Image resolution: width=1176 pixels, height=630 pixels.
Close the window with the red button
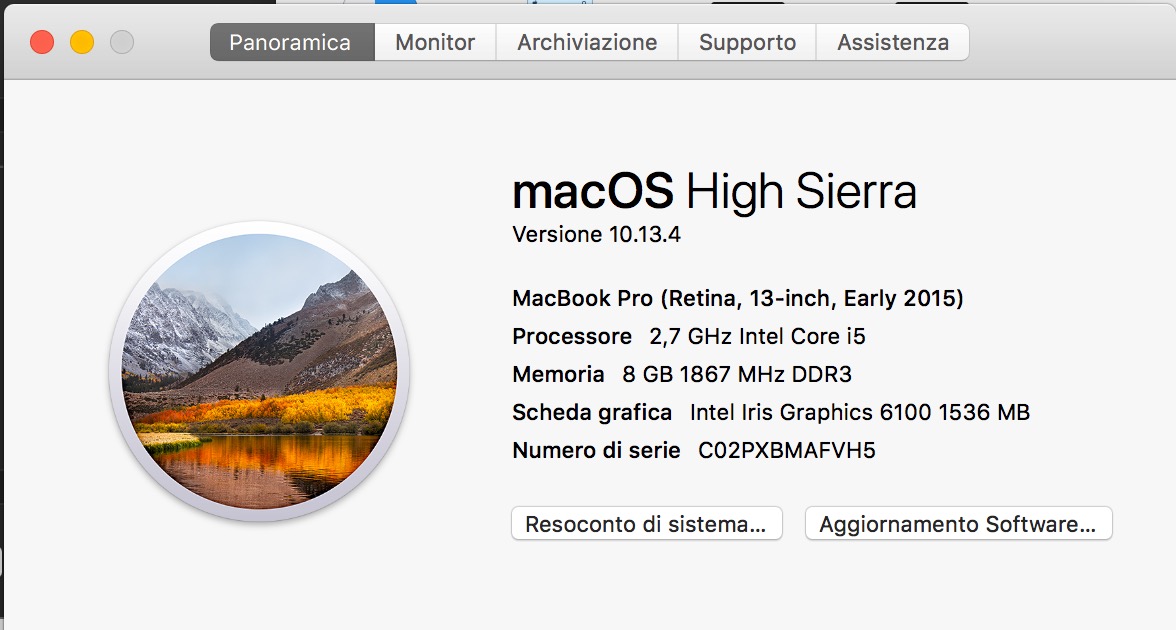pyautogui.click(x=42, y=42)
